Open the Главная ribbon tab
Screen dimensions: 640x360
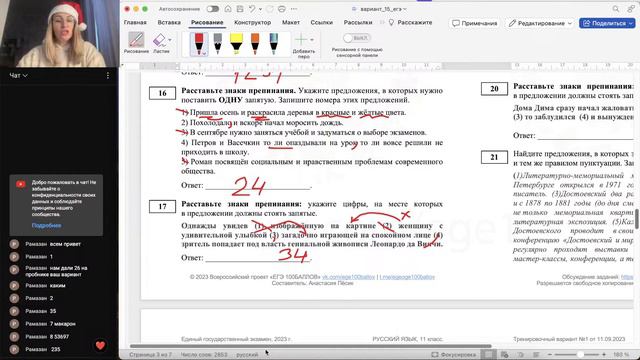(135, 22)
